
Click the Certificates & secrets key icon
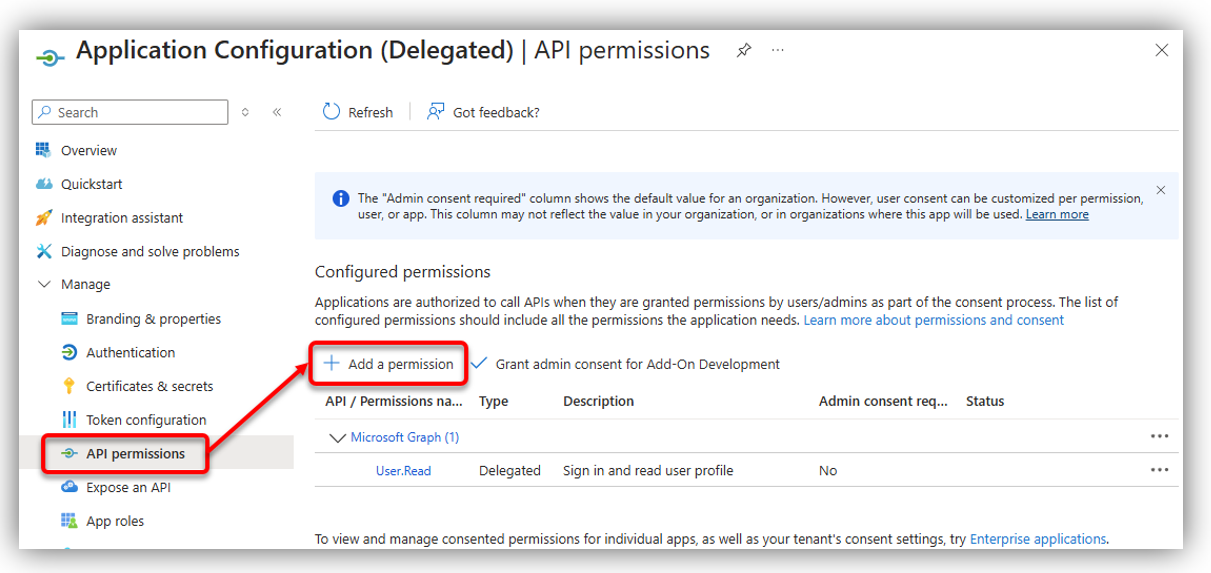tap(69, 386)
